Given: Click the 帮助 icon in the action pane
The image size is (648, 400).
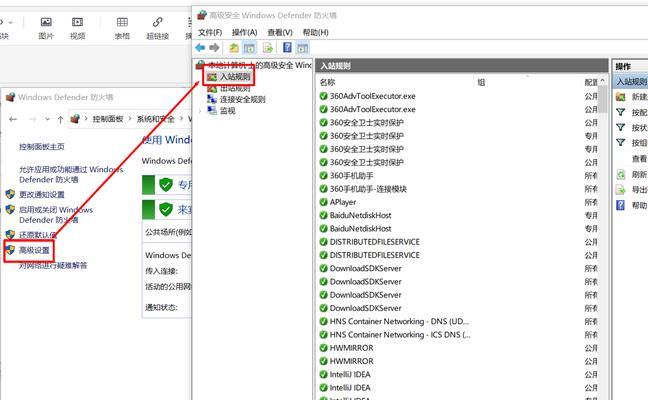Looking at the screenshot, I should (620, 205).
